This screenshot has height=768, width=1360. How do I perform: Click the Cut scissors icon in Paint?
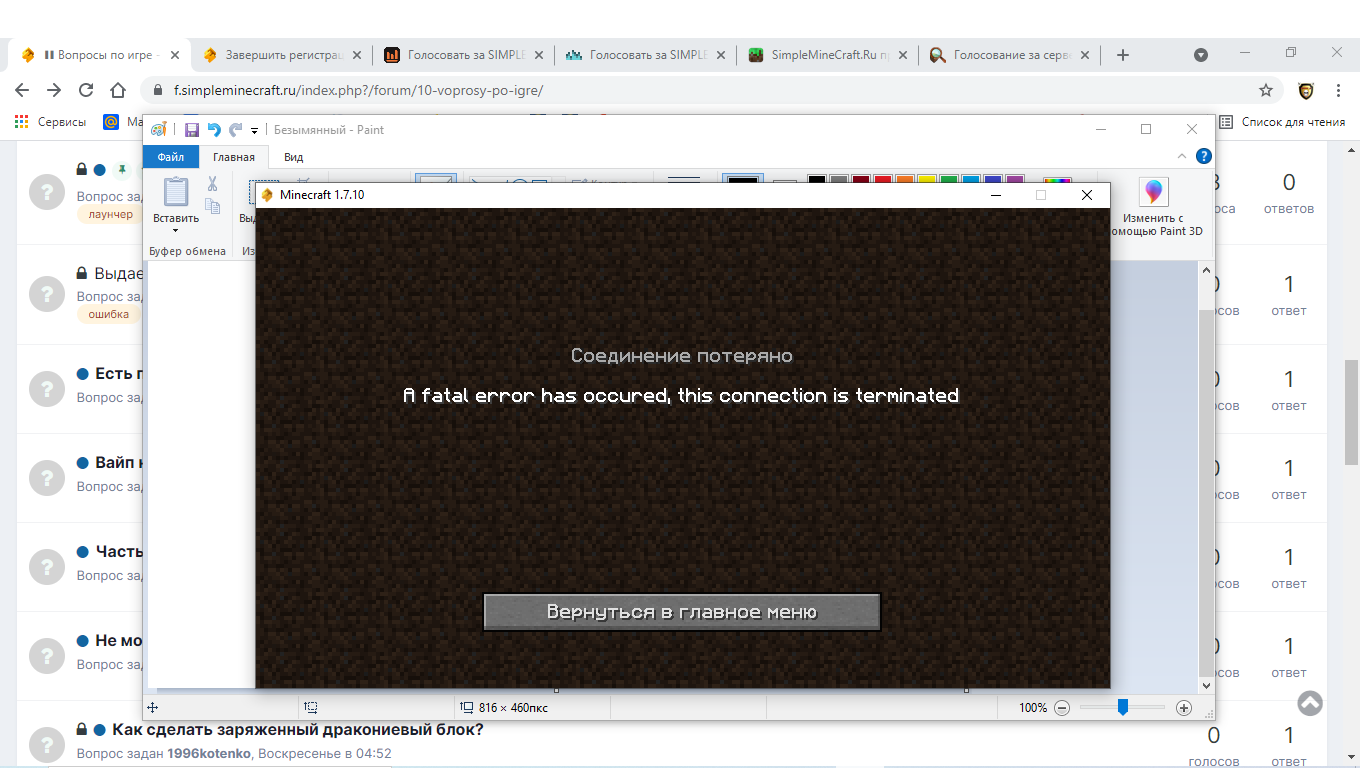pyautogui.click(x=212, y=184)
